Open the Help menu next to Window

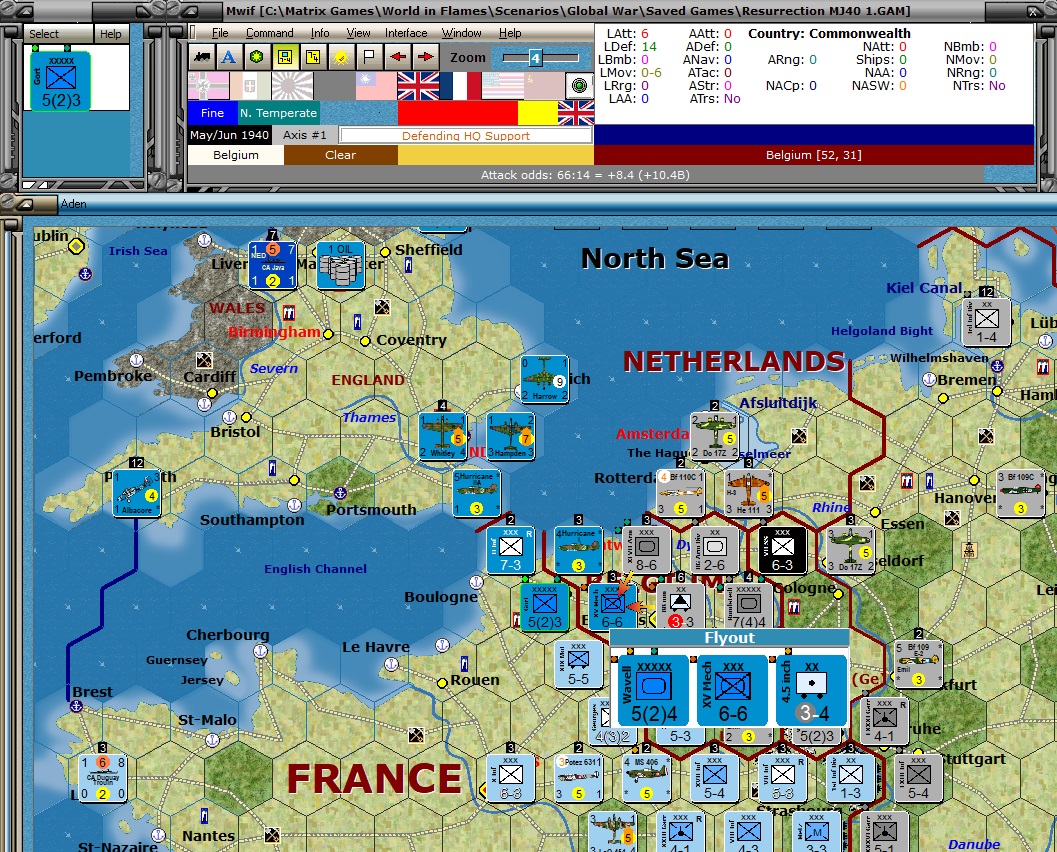click(510, 33)
